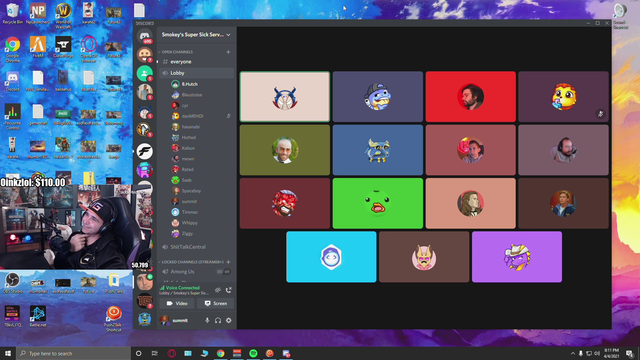The width and height of the screenshot is (640, 360).
Task: Open the white F-logo server icon
Action: pos(144,151)
